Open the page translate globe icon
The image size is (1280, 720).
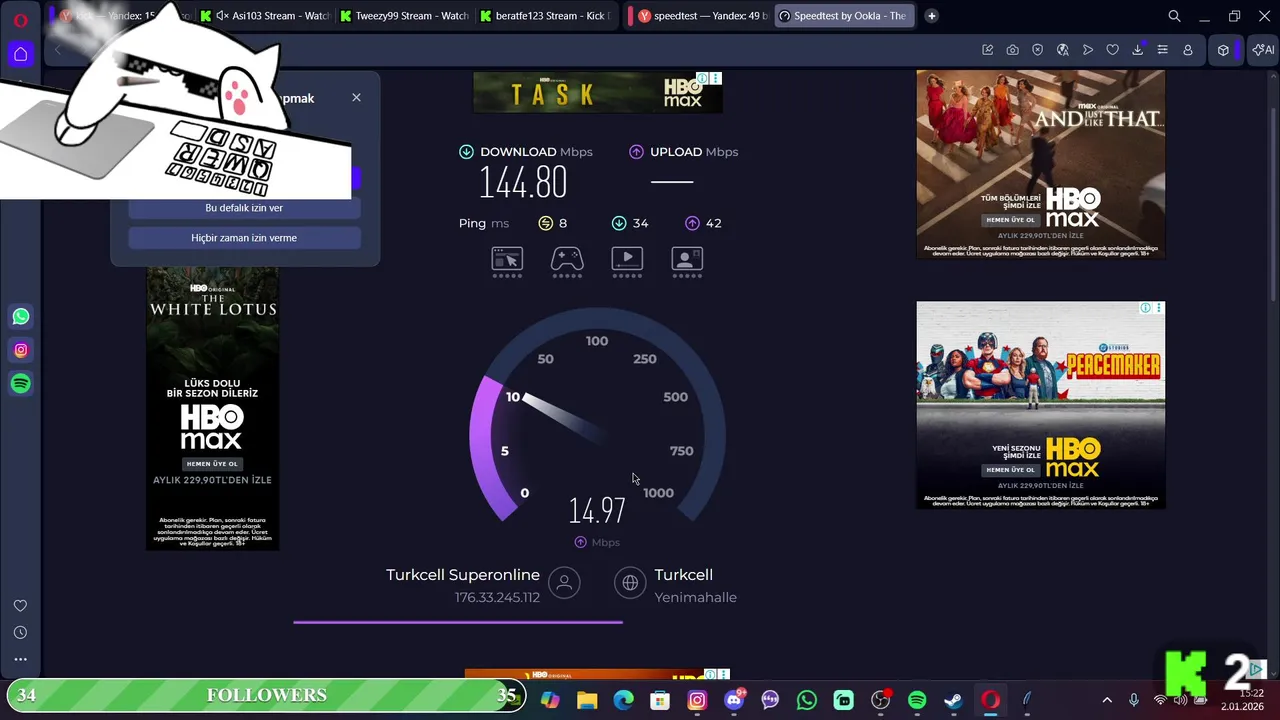(x=1063, y=50)
